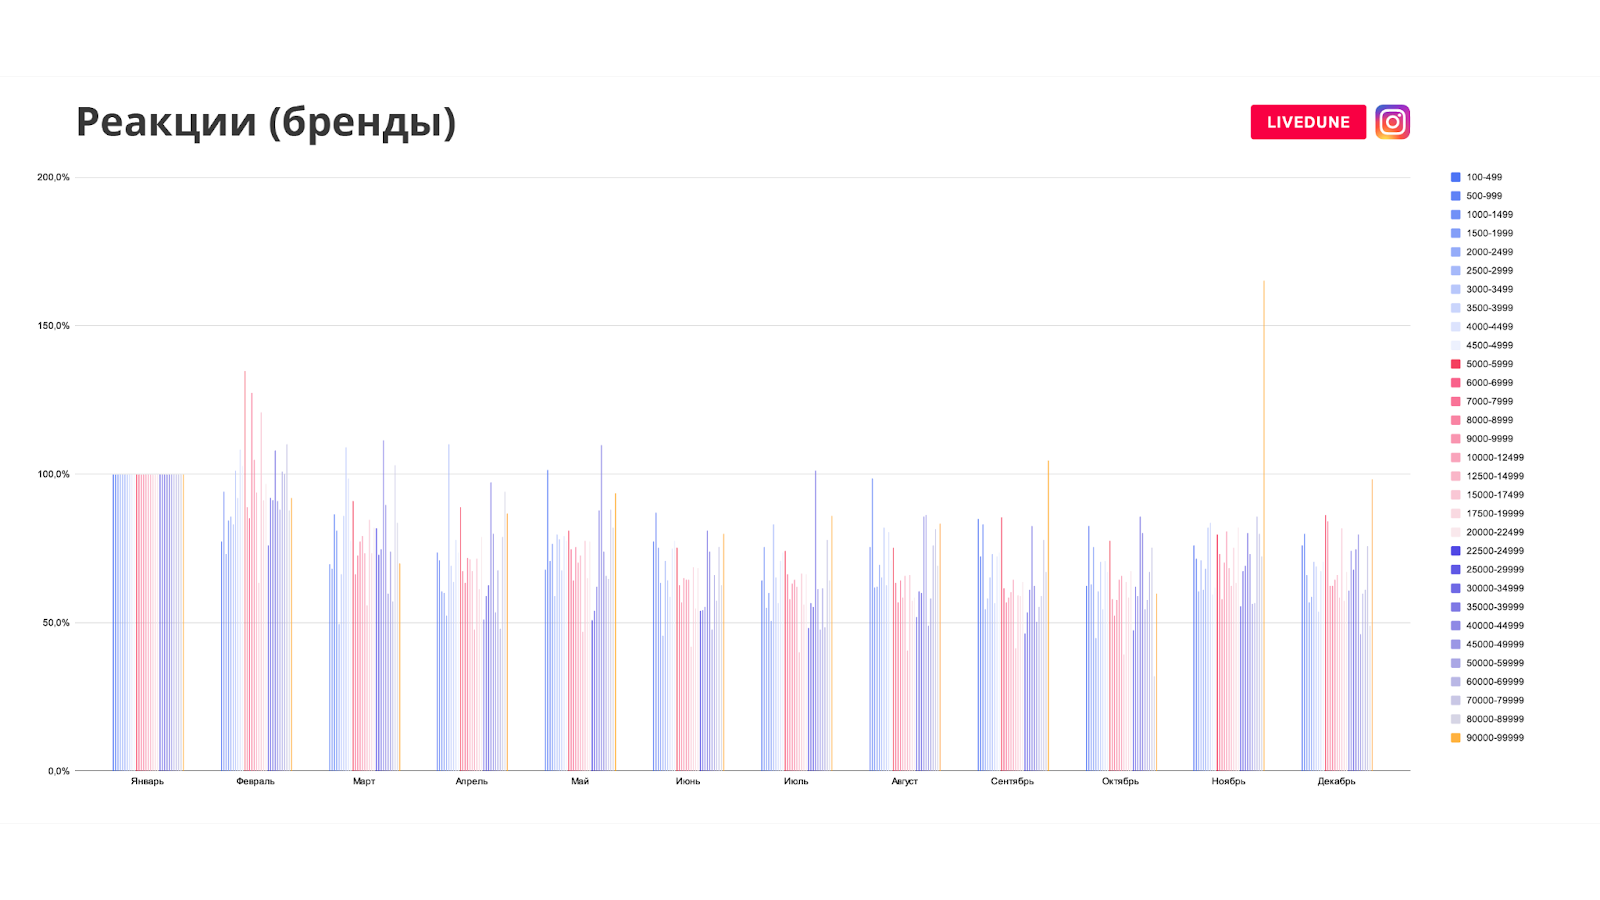This screenshot has width=1600, height=900.
Task: Select the 9000-9999 legend label
Action: (1489, 439)
